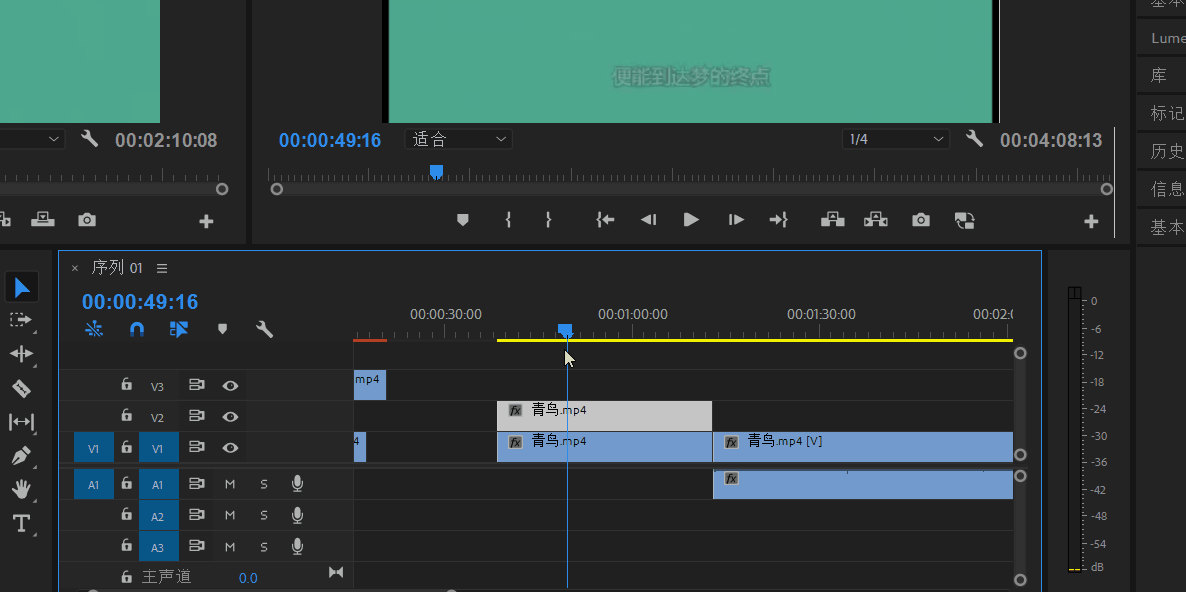
Task: Toggle timeline snap magnet
Action: pyautogui.click(x=137, y=329)
